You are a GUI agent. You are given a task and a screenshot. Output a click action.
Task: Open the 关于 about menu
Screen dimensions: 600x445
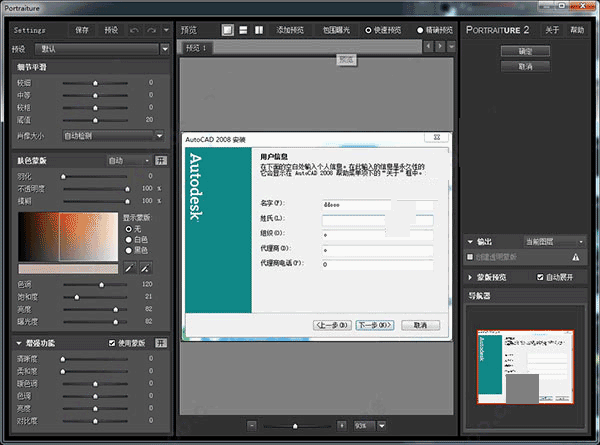click(x=552, y=30)
